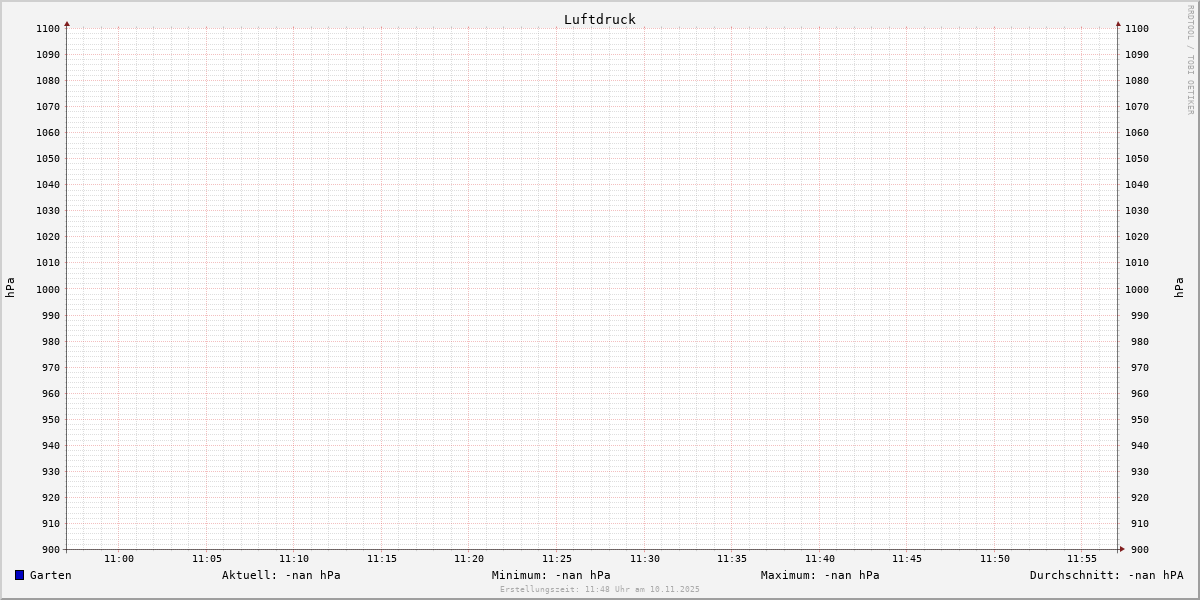The image size is (1200, 600).
Task: Click the 900 label on the left axis
Action: click(x=49, y=549)
